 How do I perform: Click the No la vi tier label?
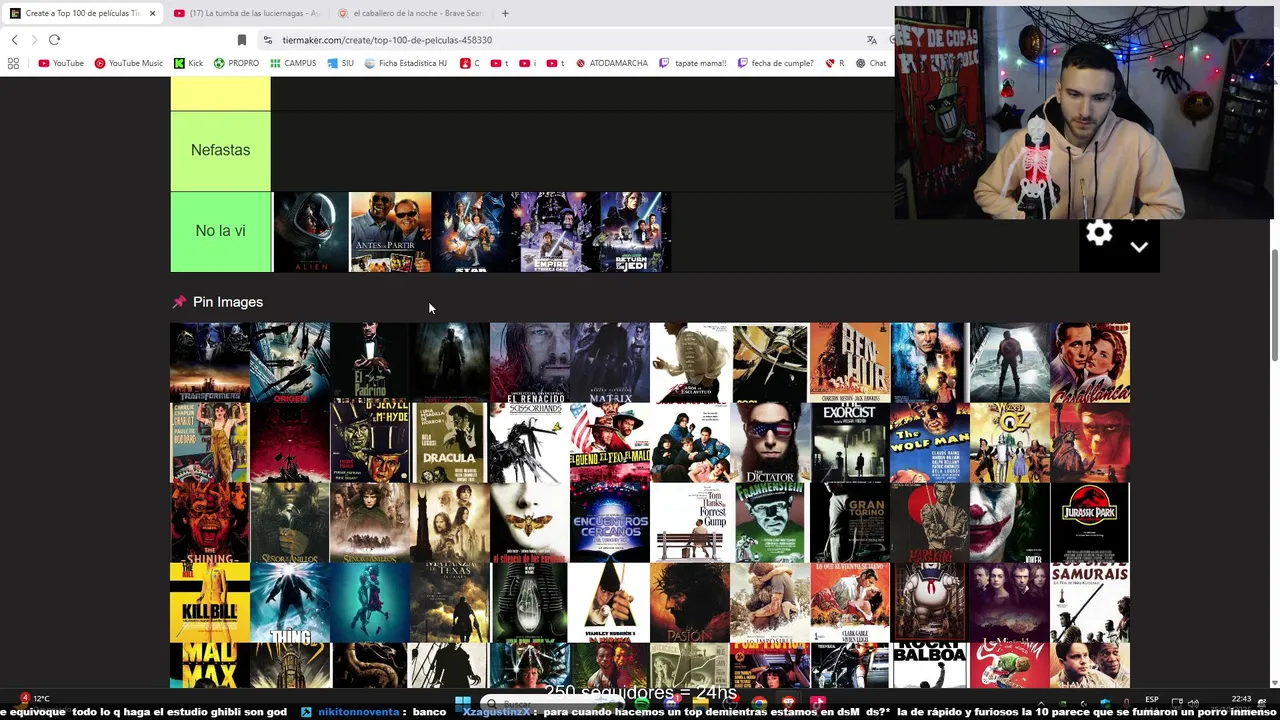[220, 231]
